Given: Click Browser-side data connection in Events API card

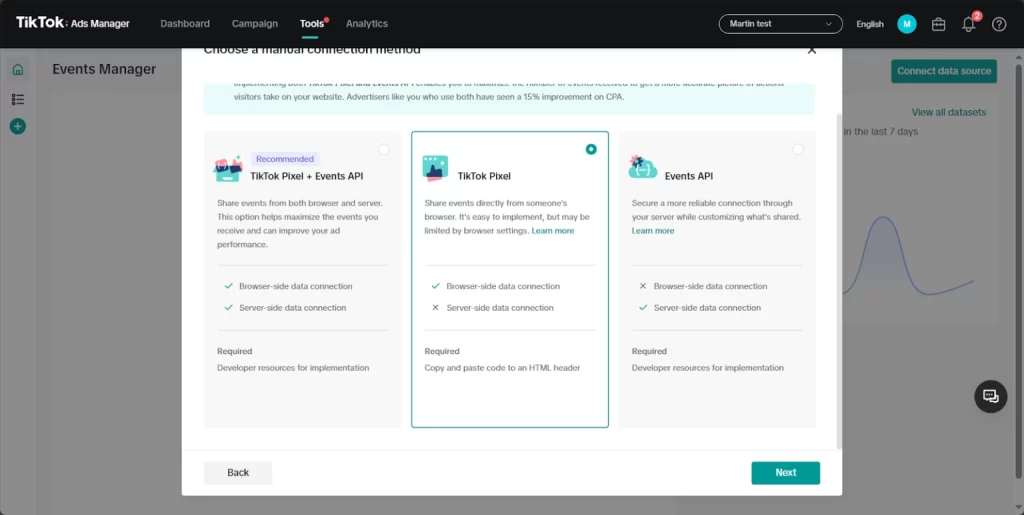Looking at the screenshot, I should (711, 287).
